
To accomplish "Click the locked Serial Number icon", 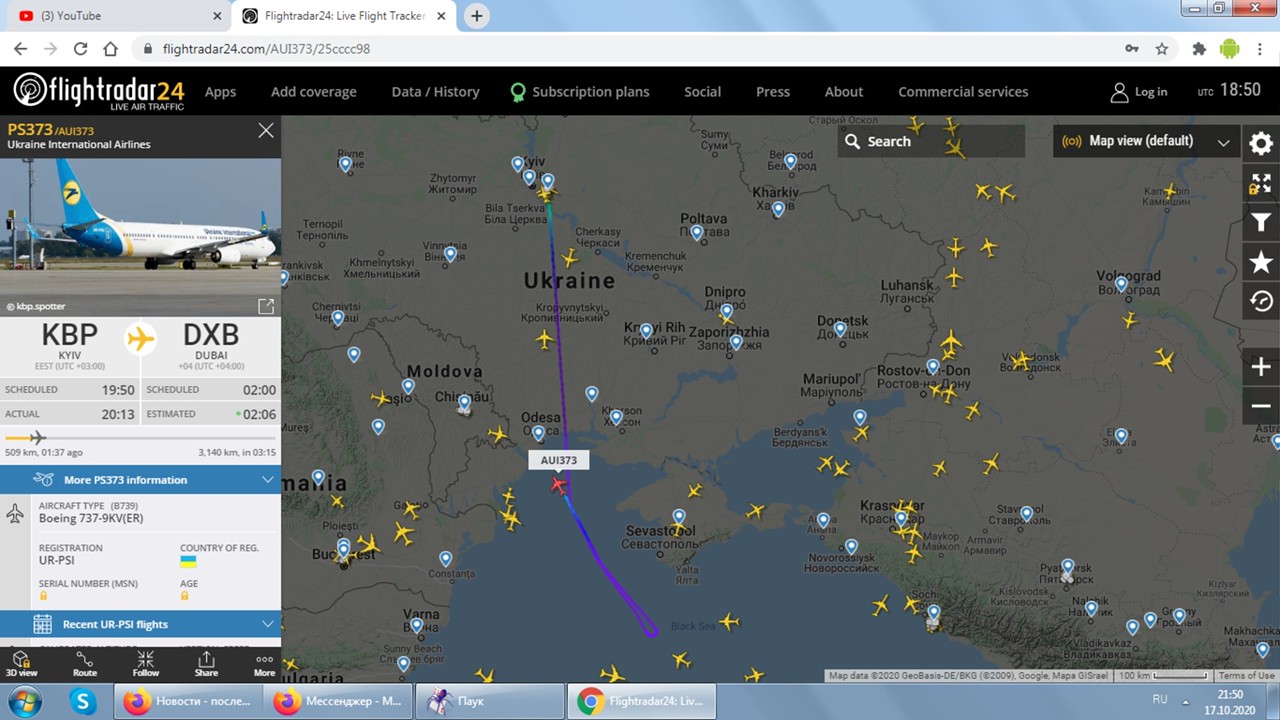I will click(x=44, y=596).
